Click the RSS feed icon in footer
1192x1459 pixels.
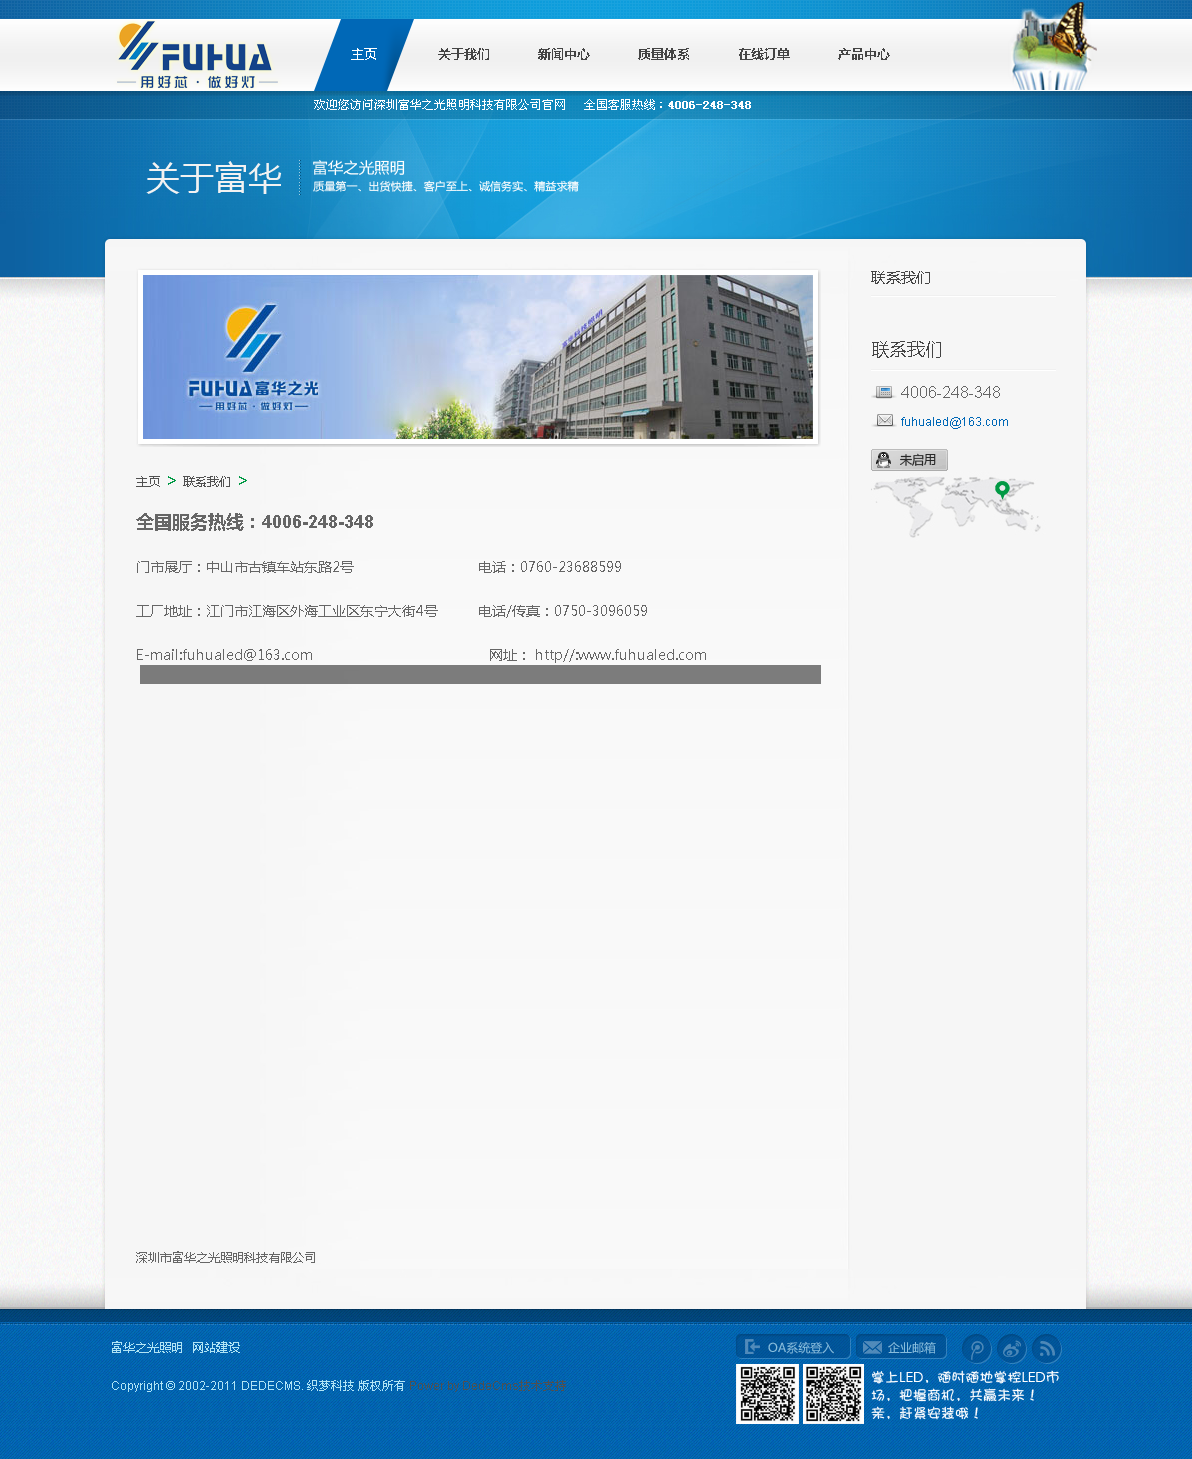coord(1046,1349)
